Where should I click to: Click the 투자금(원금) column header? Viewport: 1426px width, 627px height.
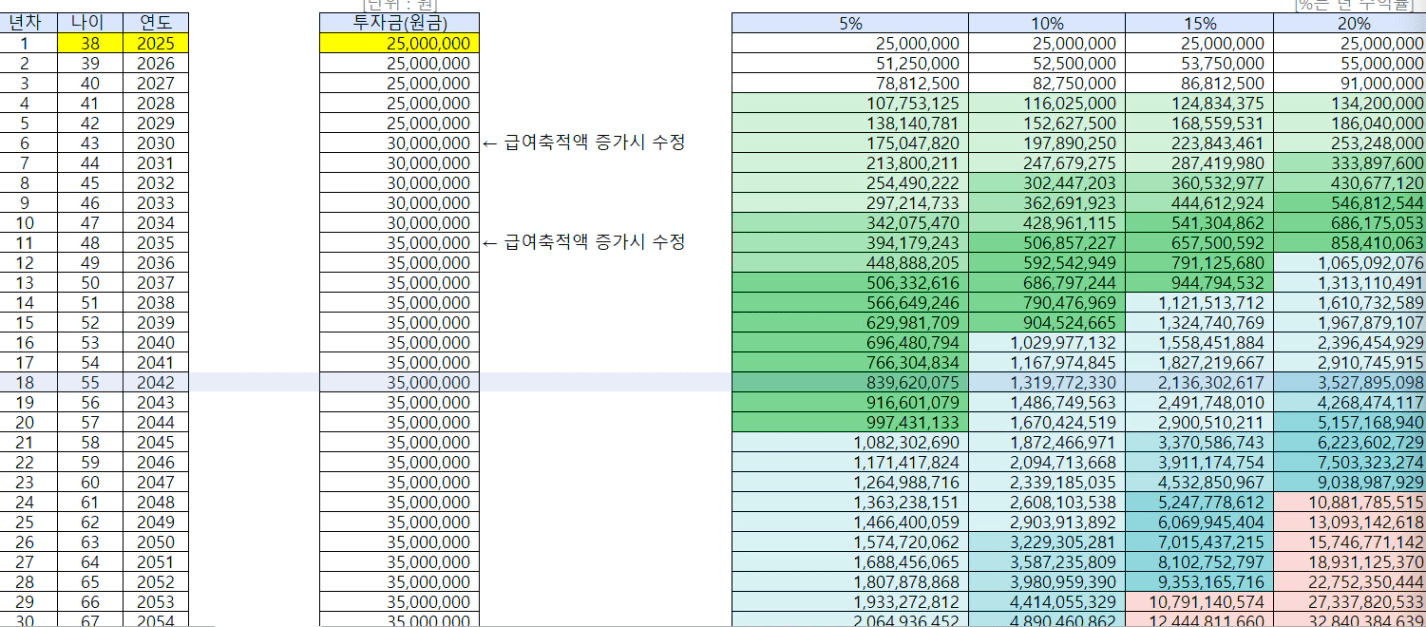399,23
